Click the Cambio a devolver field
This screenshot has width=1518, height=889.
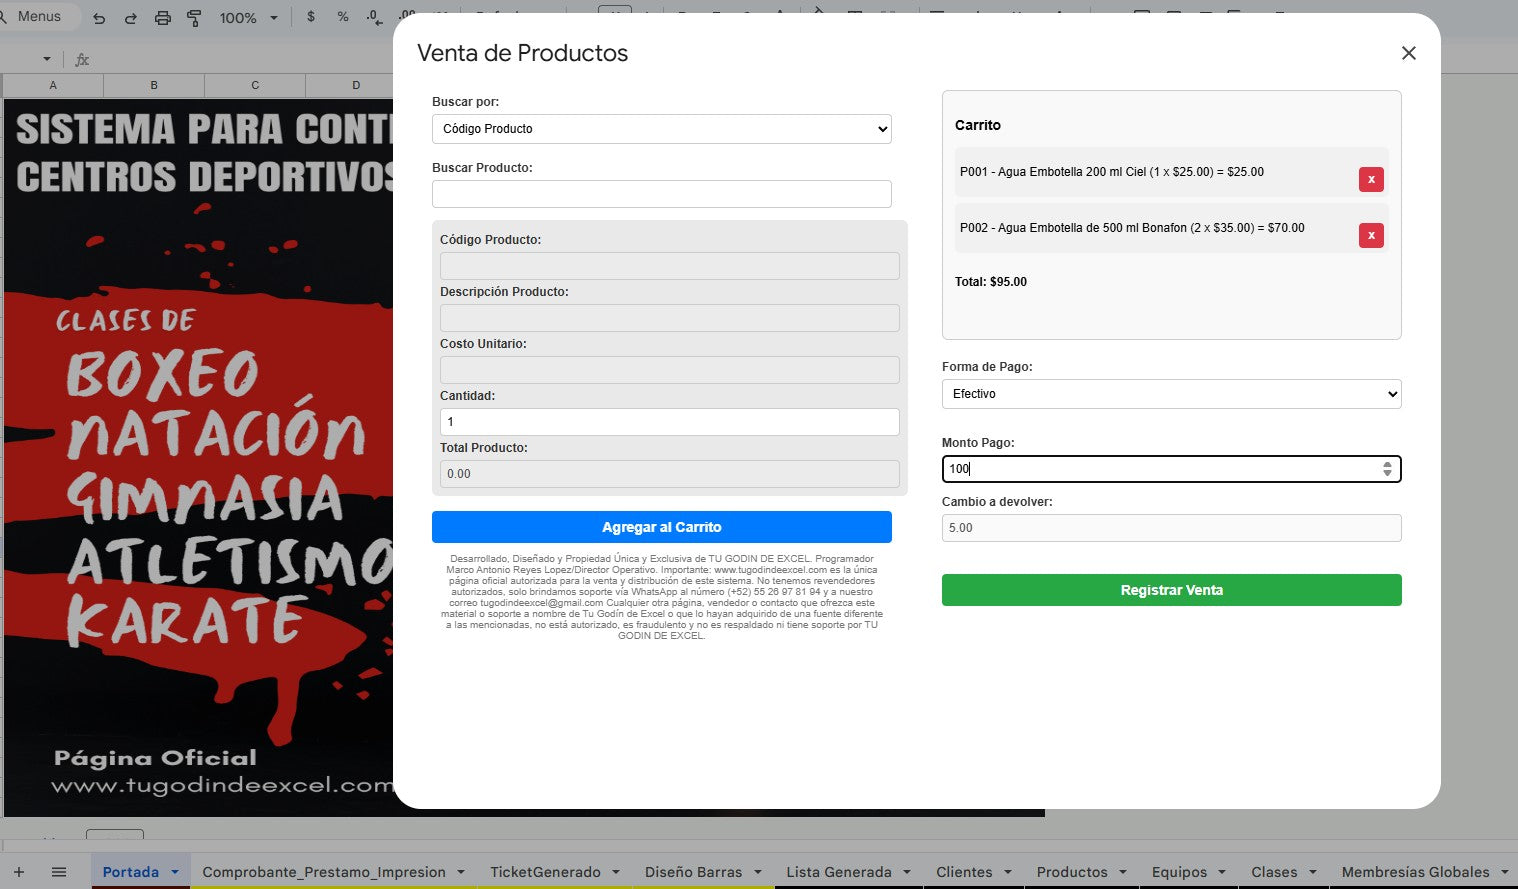pos(1172,528)
